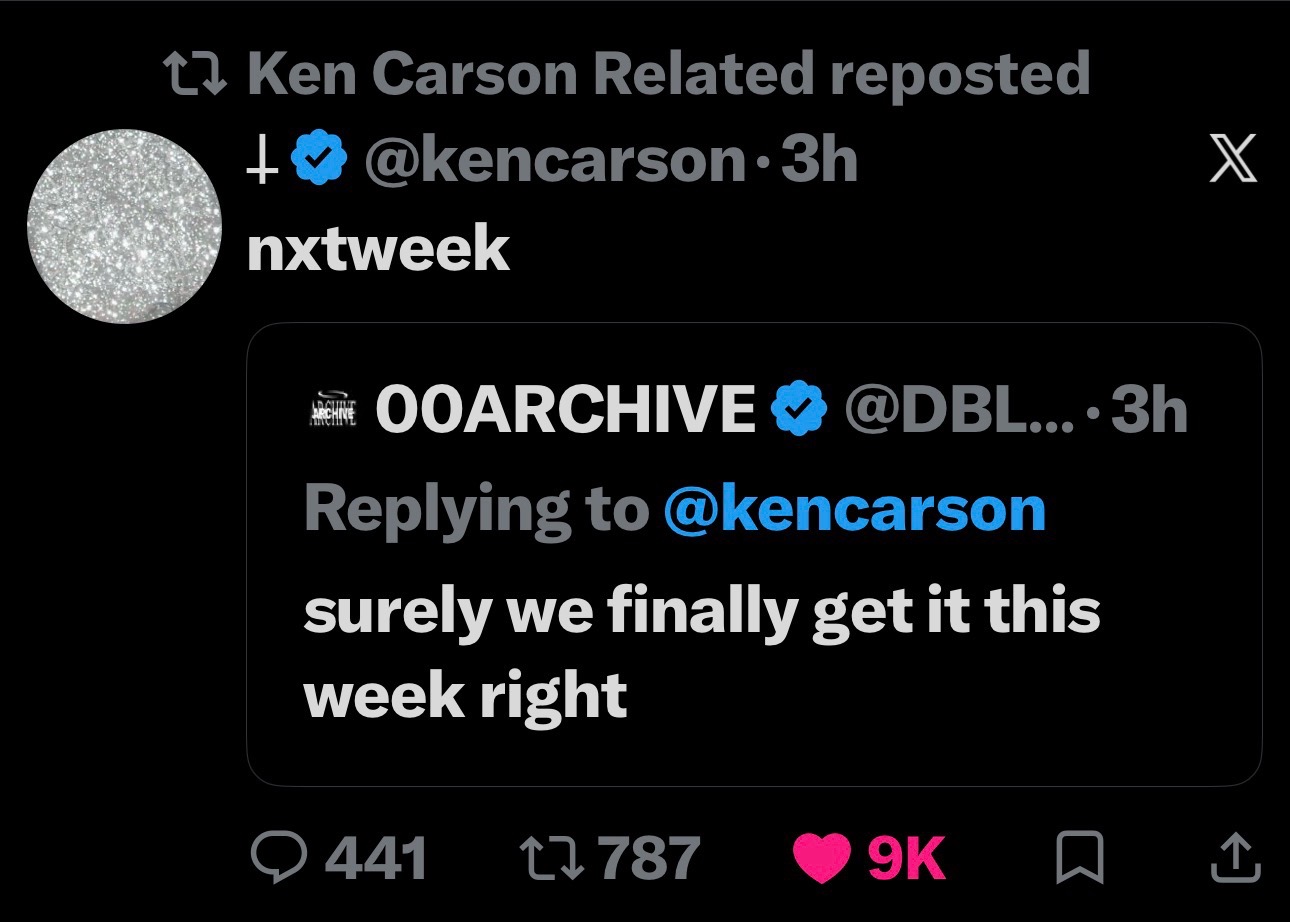Click the X logo icon at top right
This screenshot has width=1290, height=922.
click(1233, 161)
